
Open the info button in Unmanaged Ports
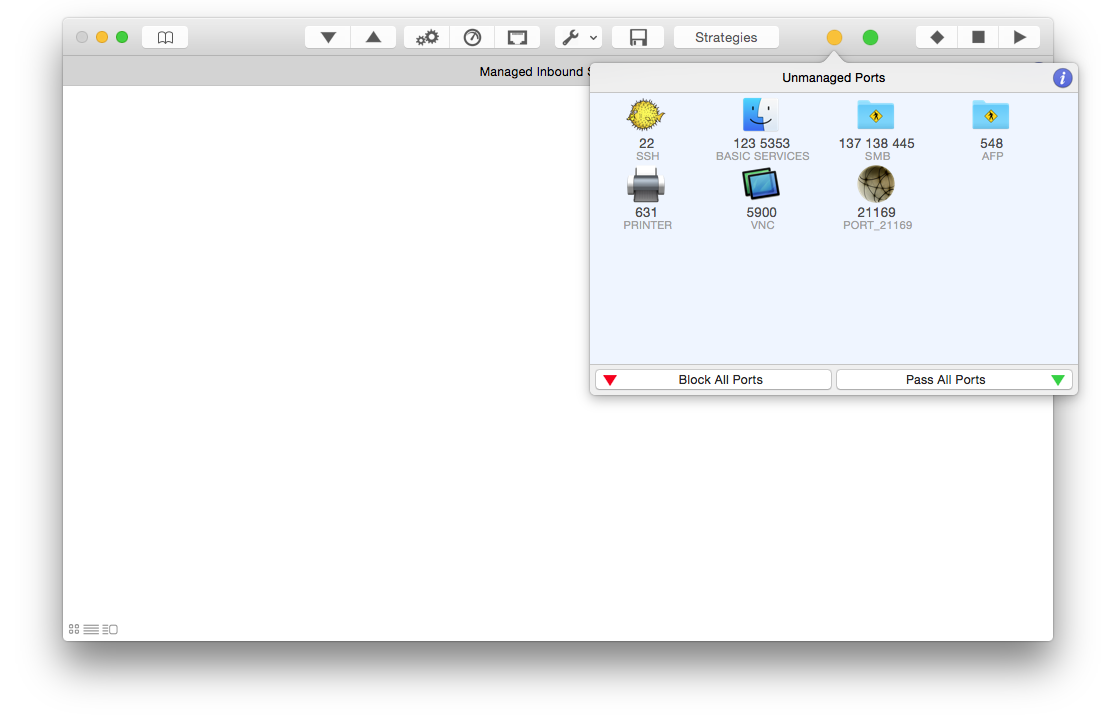(x=1062, y=78)
